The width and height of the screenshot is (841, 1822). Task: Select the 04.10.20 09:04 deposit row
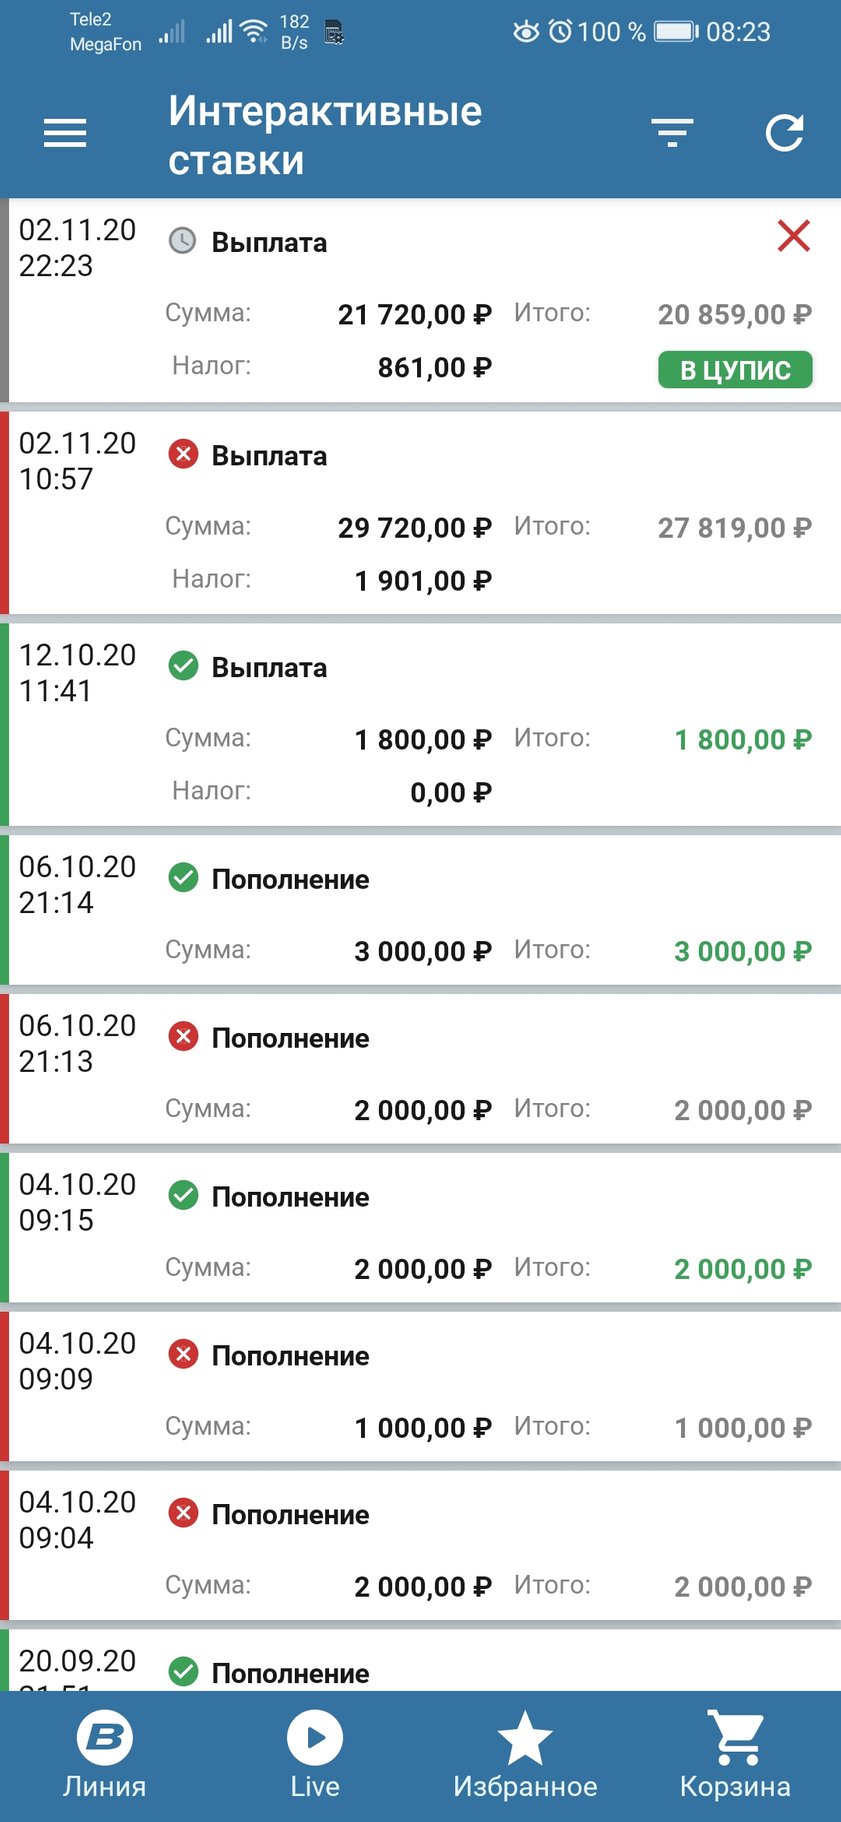420,1547
